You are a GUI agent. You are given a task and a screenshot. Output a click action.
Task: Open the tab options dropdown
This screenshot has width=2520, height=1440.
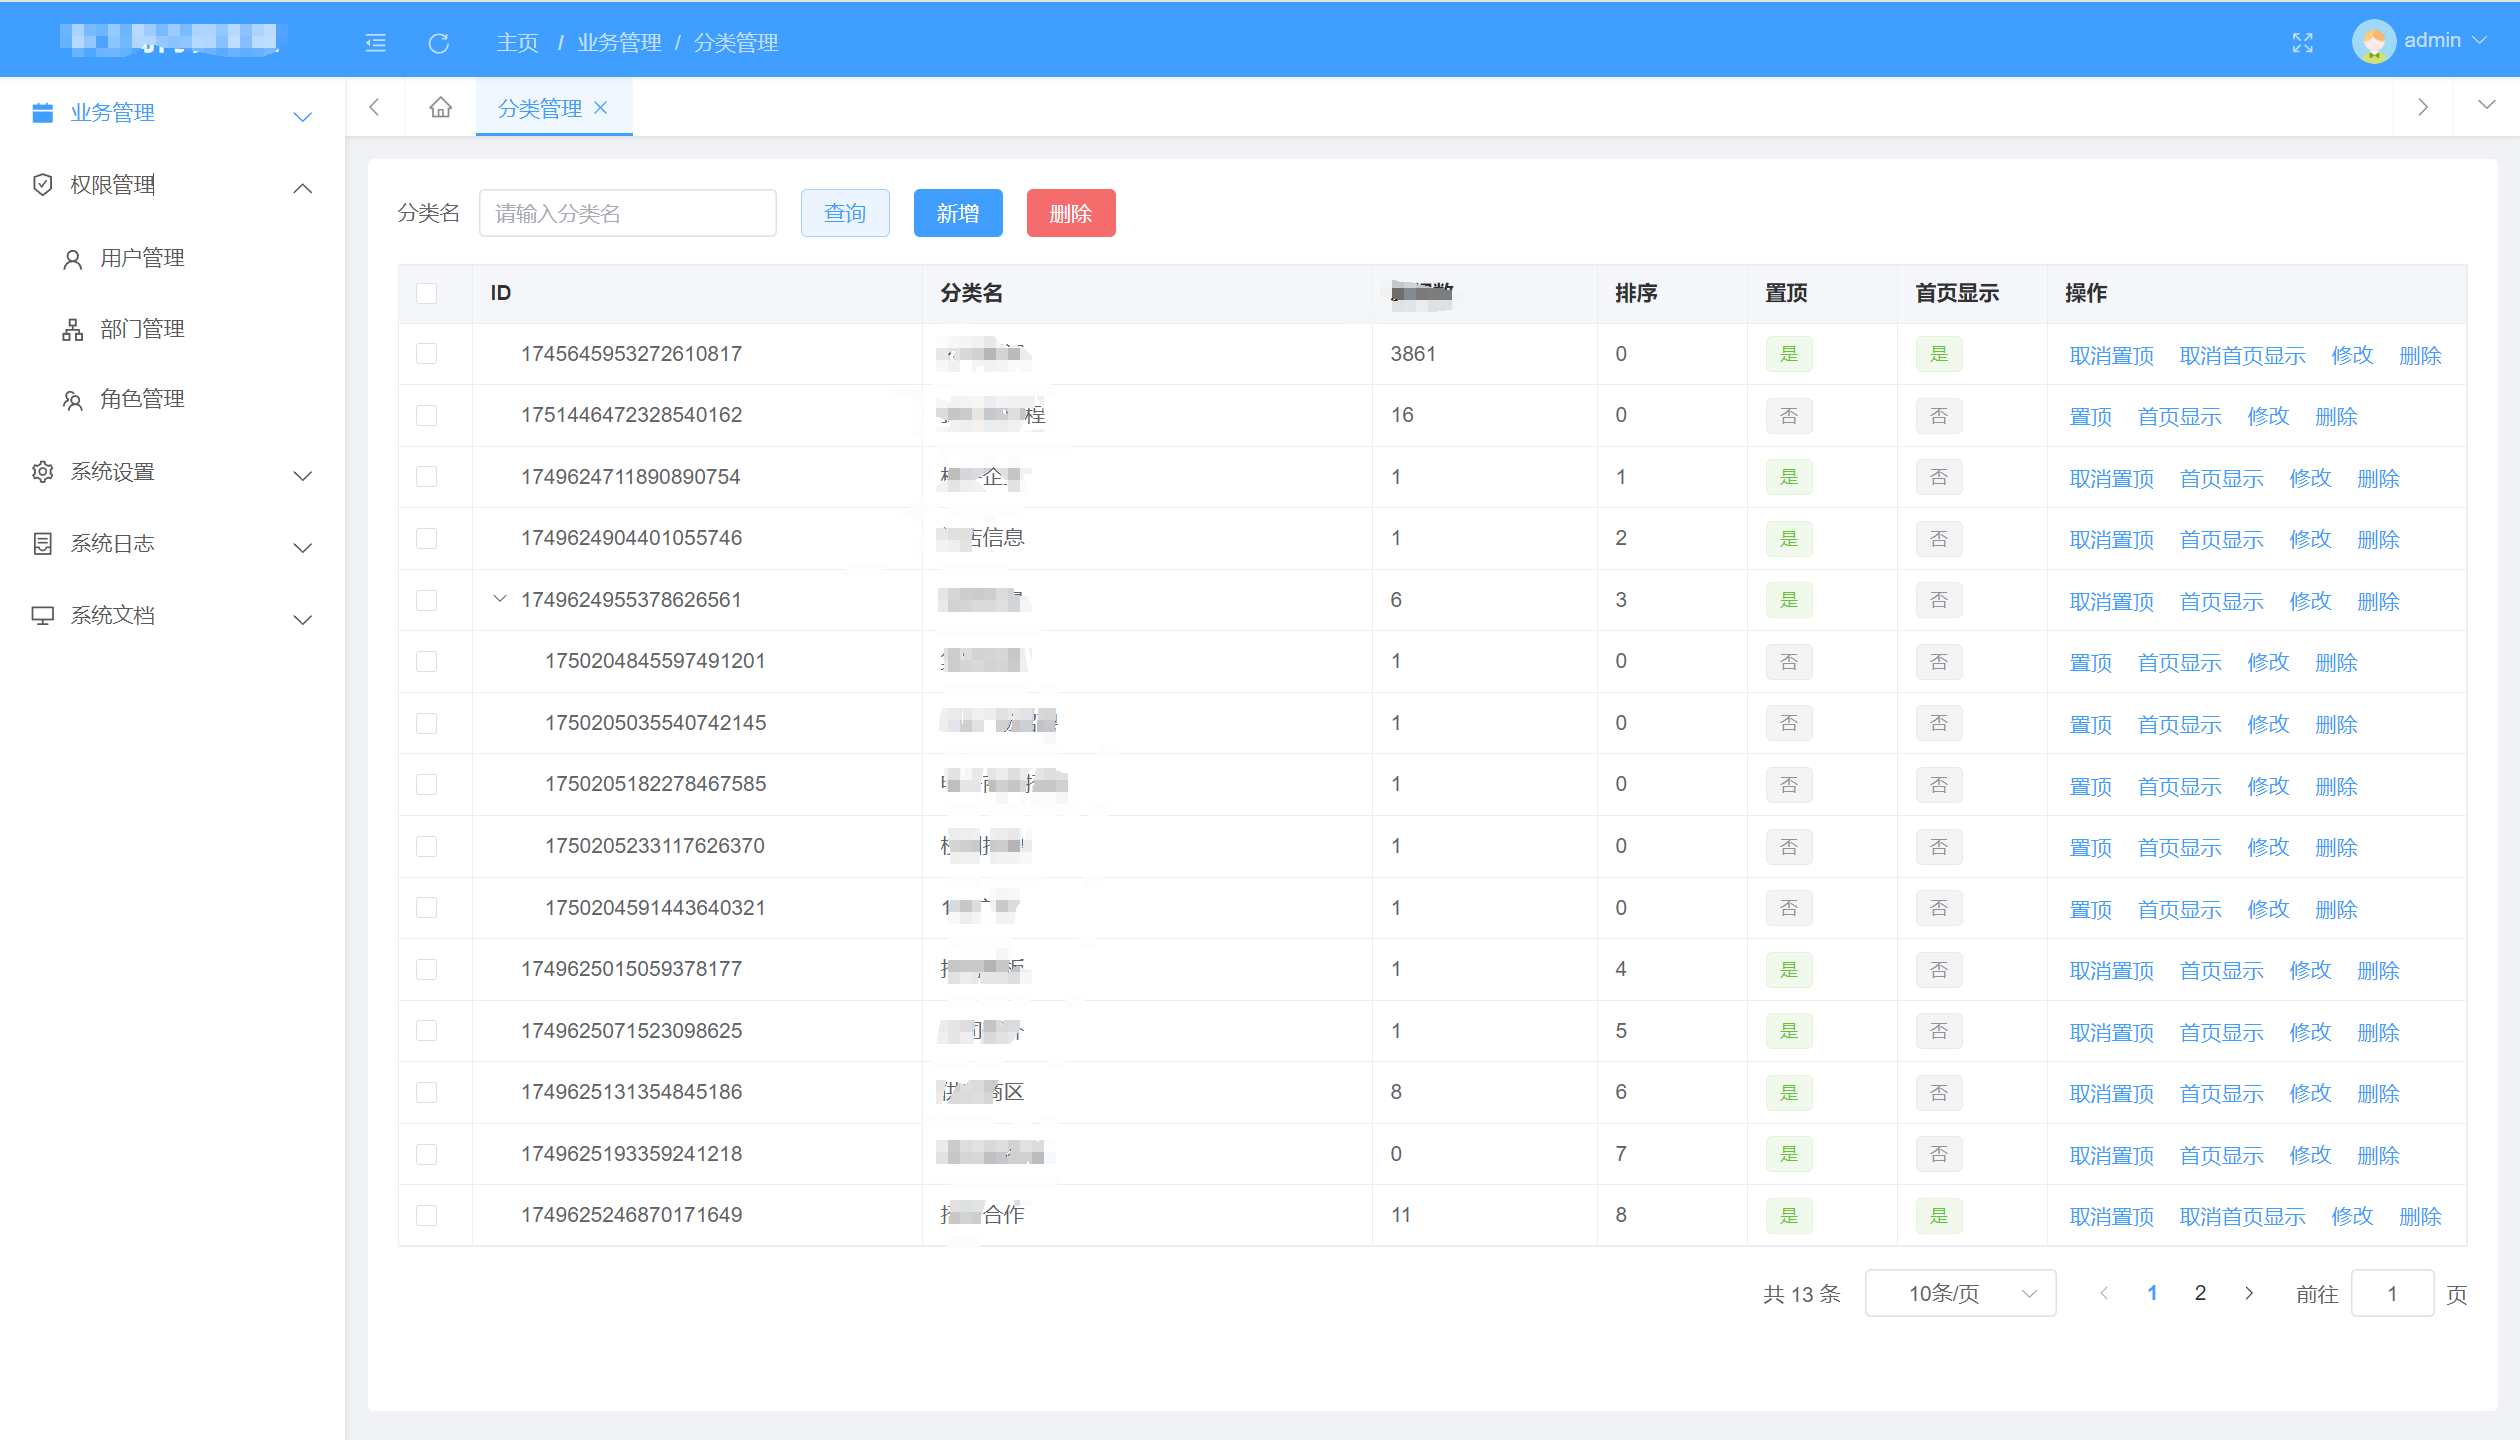[x=2486, y=105]
